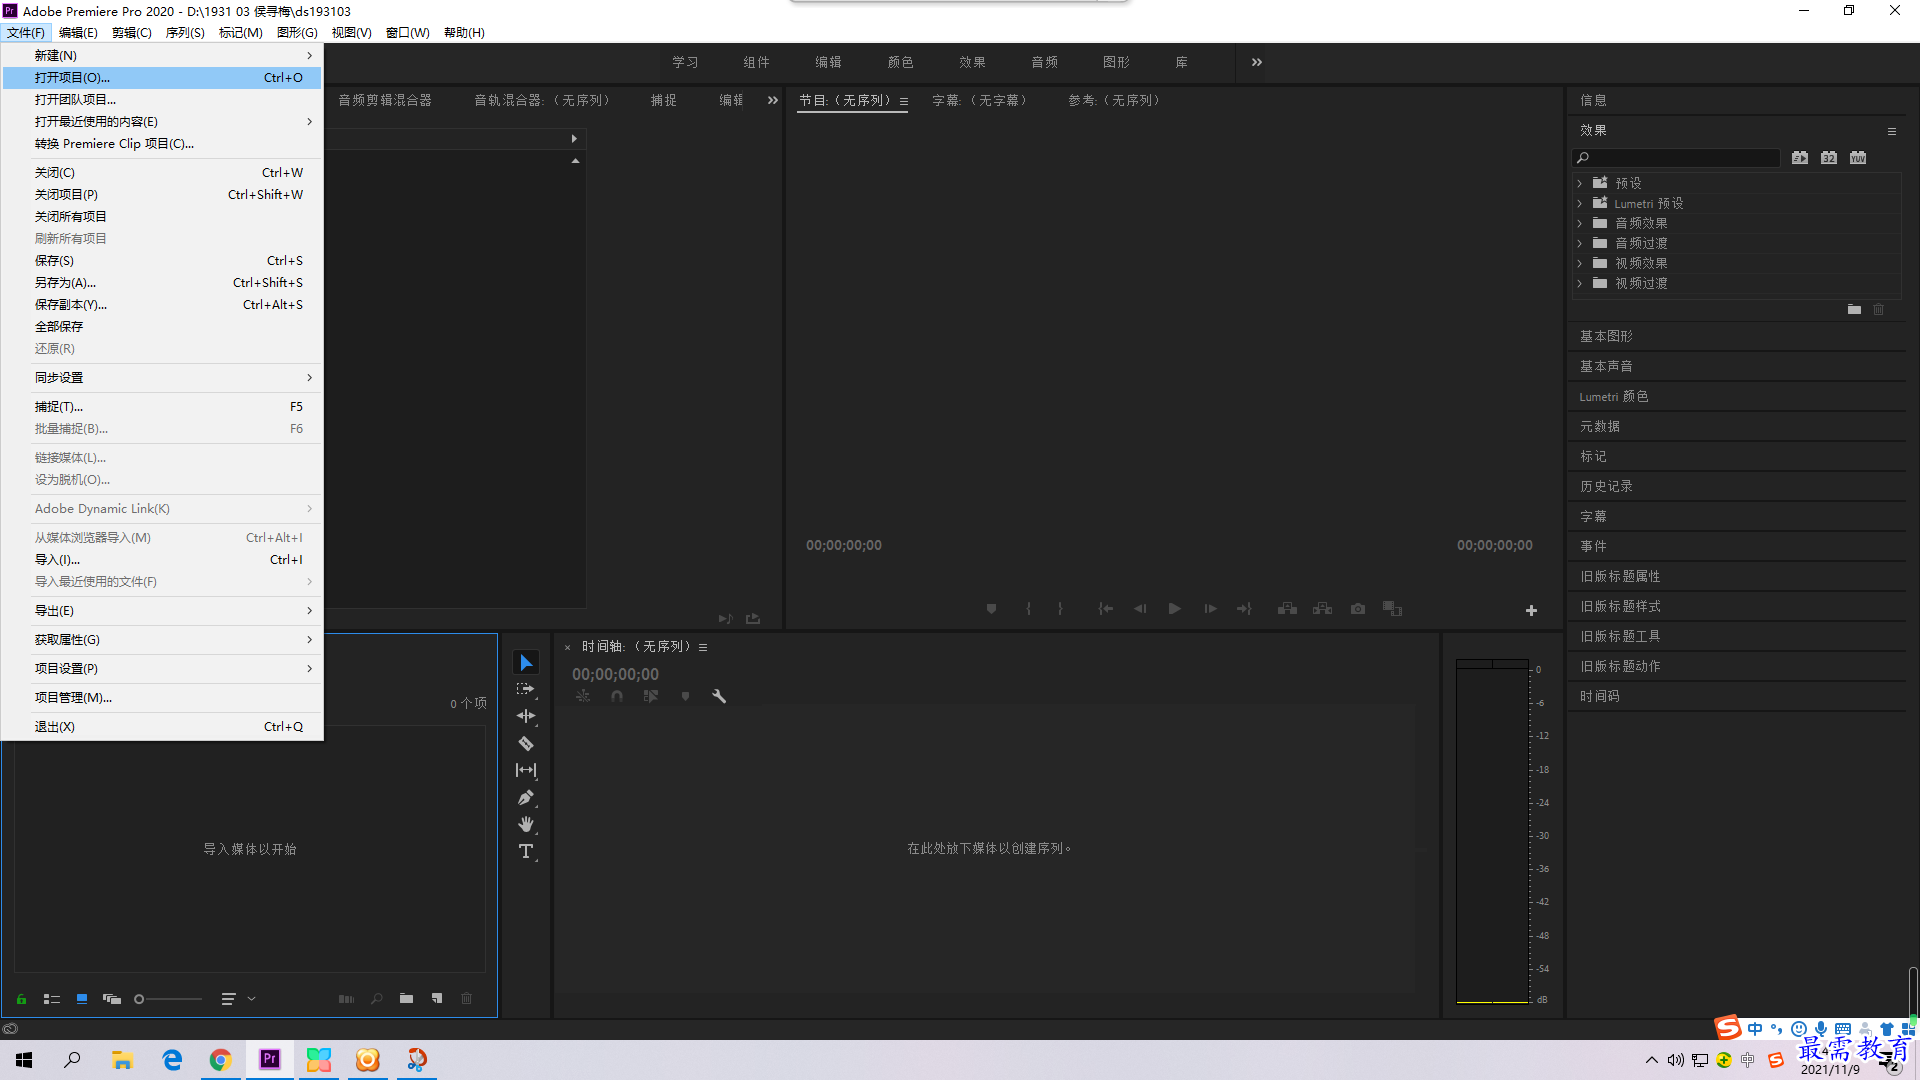Select the Type tool

[526, 851]
